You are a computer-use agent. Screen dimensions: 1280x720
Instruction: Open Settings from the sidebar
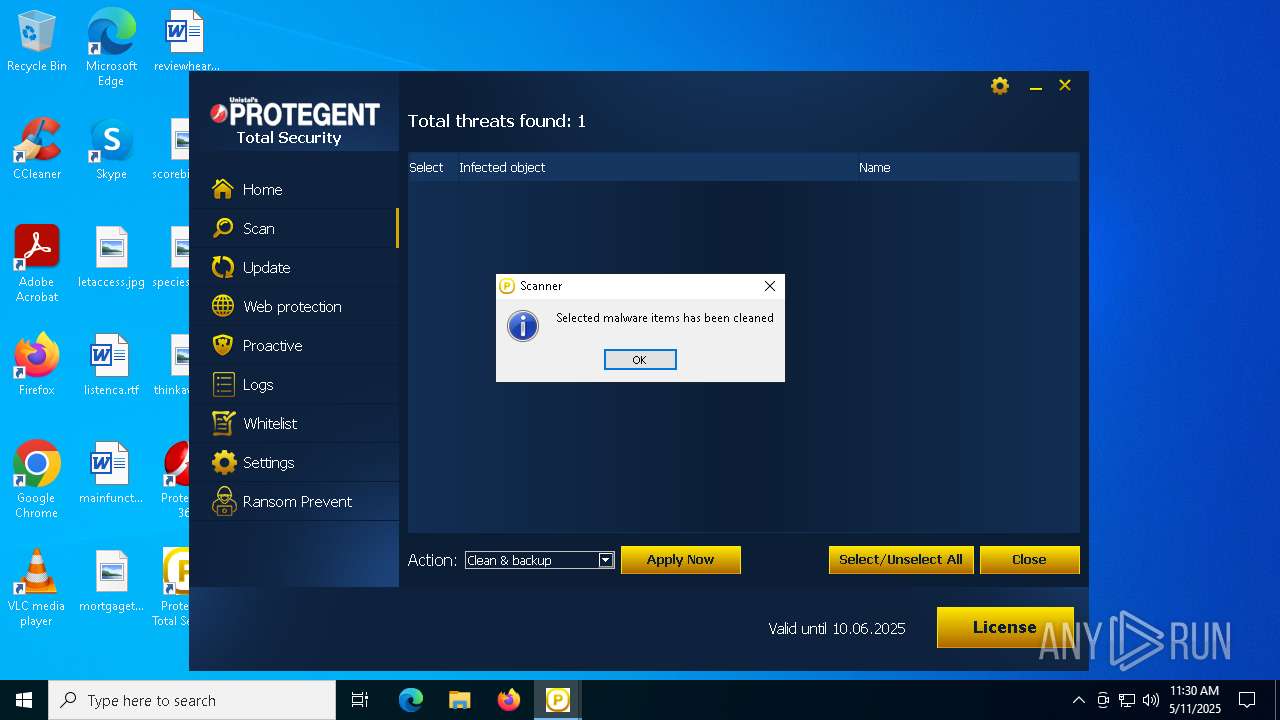coord(294,462)
